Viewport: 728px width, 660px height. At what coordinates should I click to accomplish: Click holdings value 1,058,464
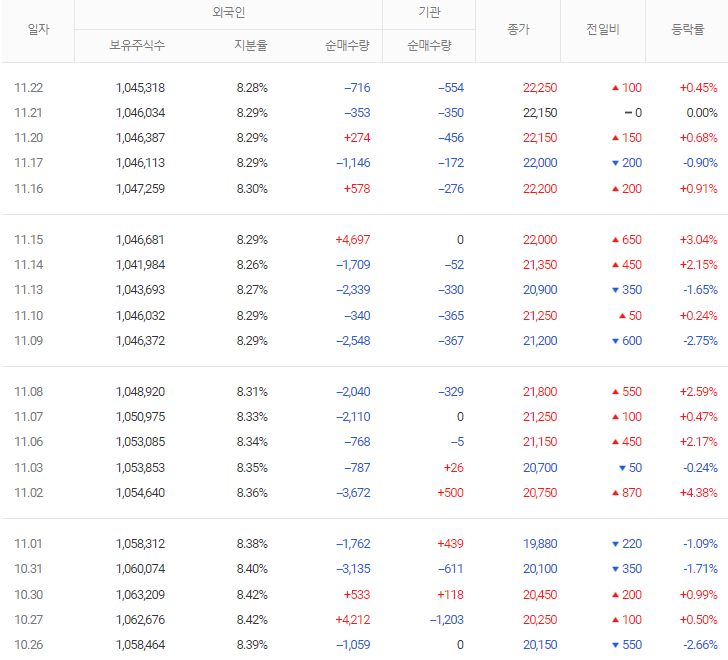140,646
